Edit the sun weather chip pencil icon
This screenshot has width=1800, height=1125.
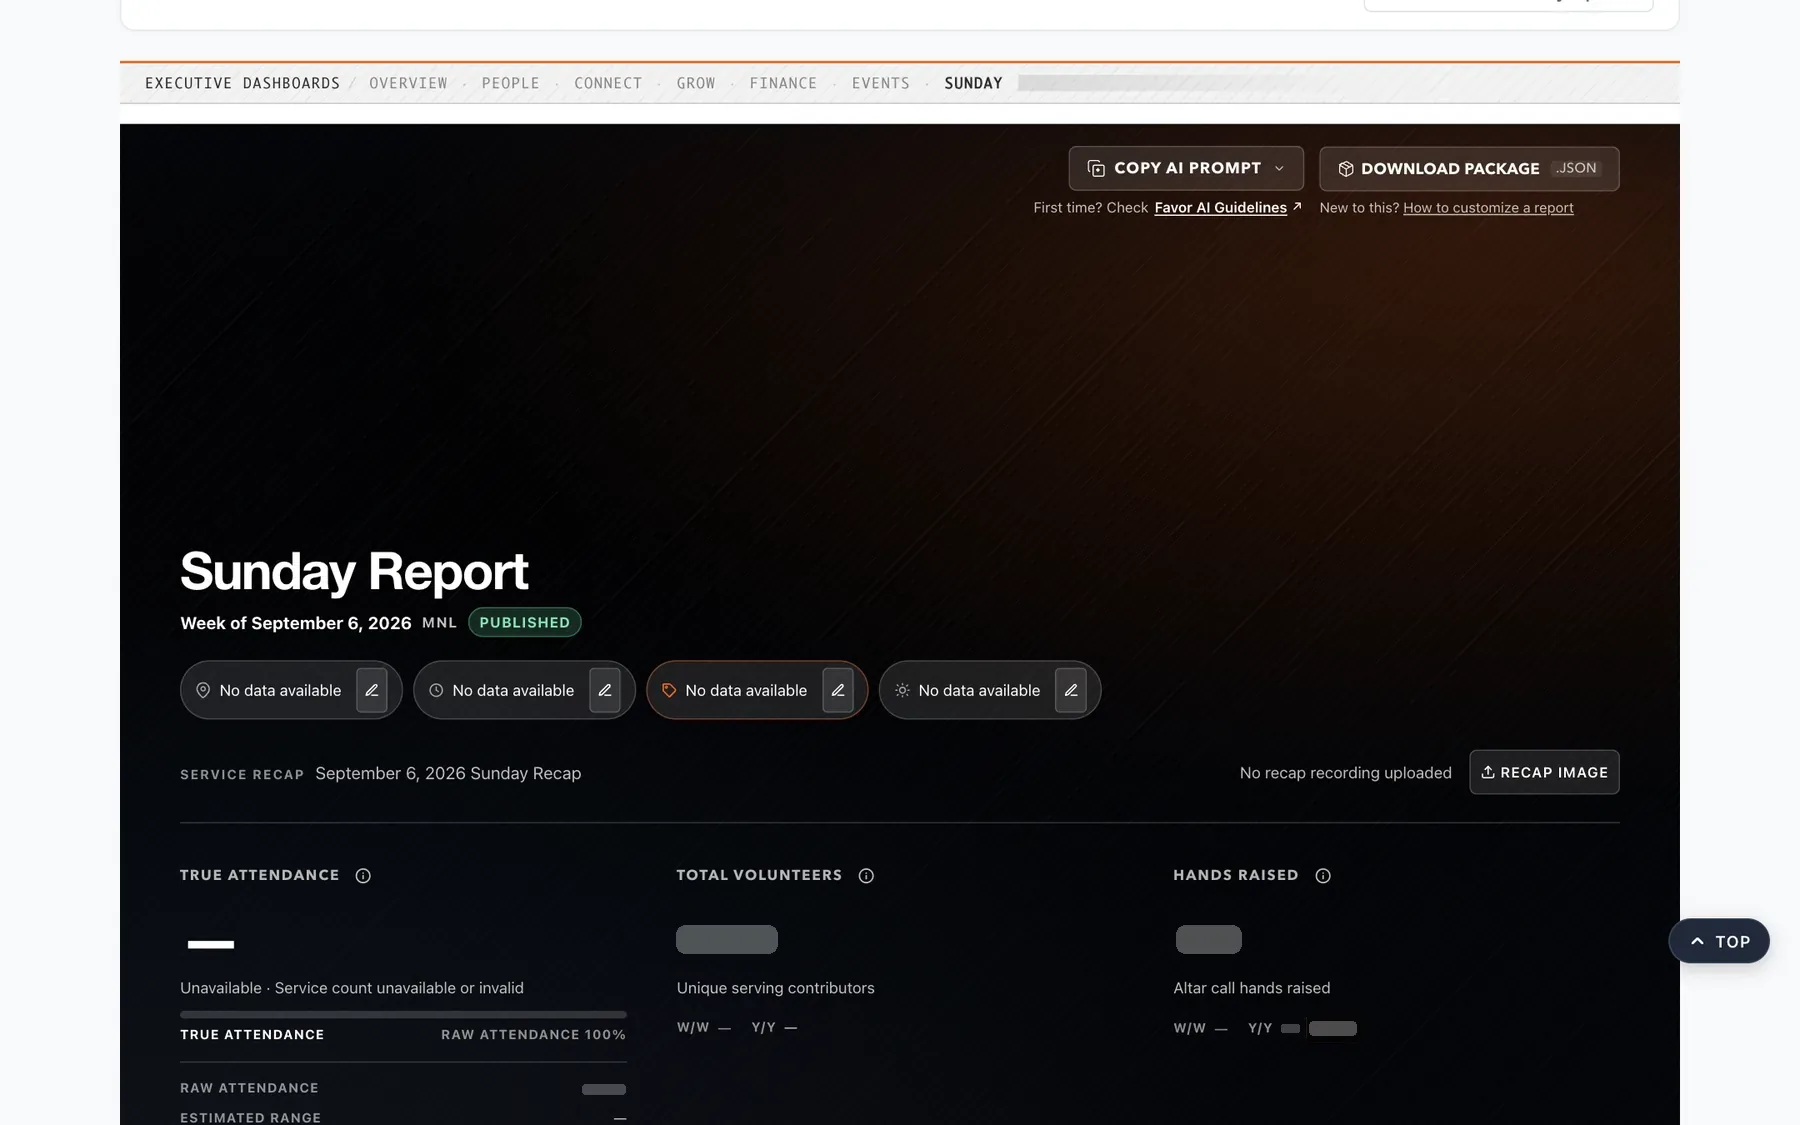(1071, 690)
